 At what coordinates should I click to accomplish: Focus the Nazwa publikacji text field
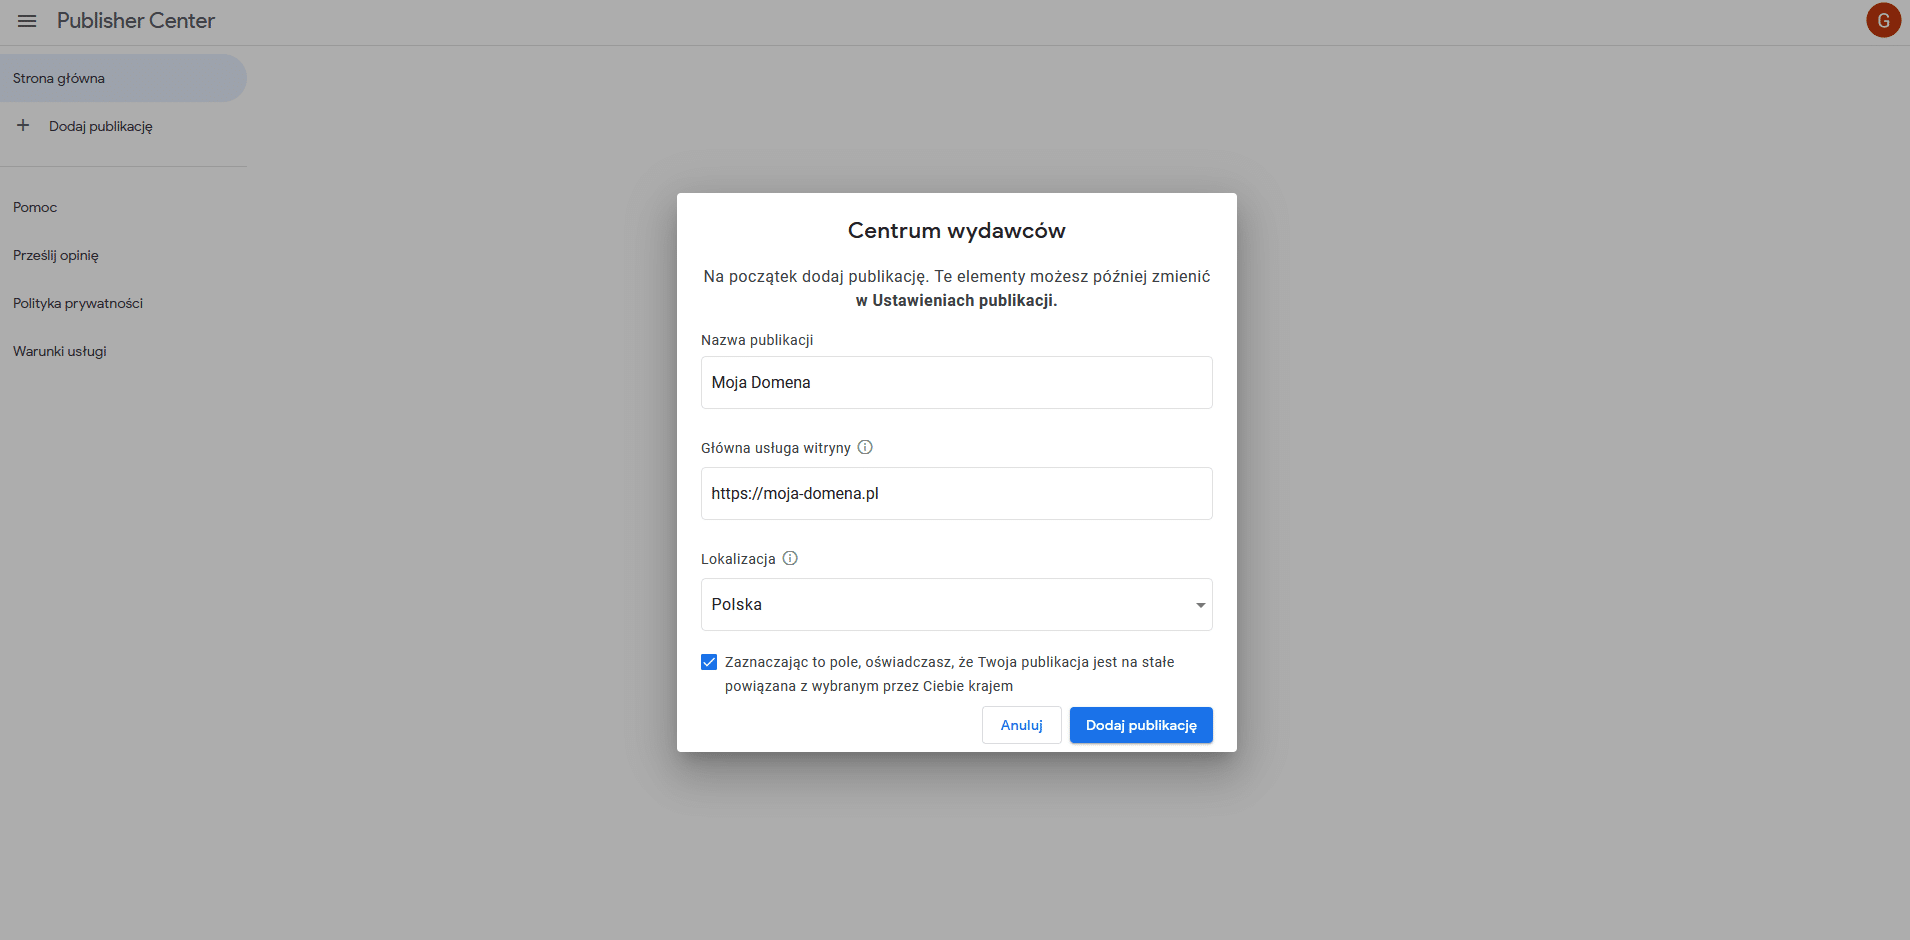click(x=956, y=383)
